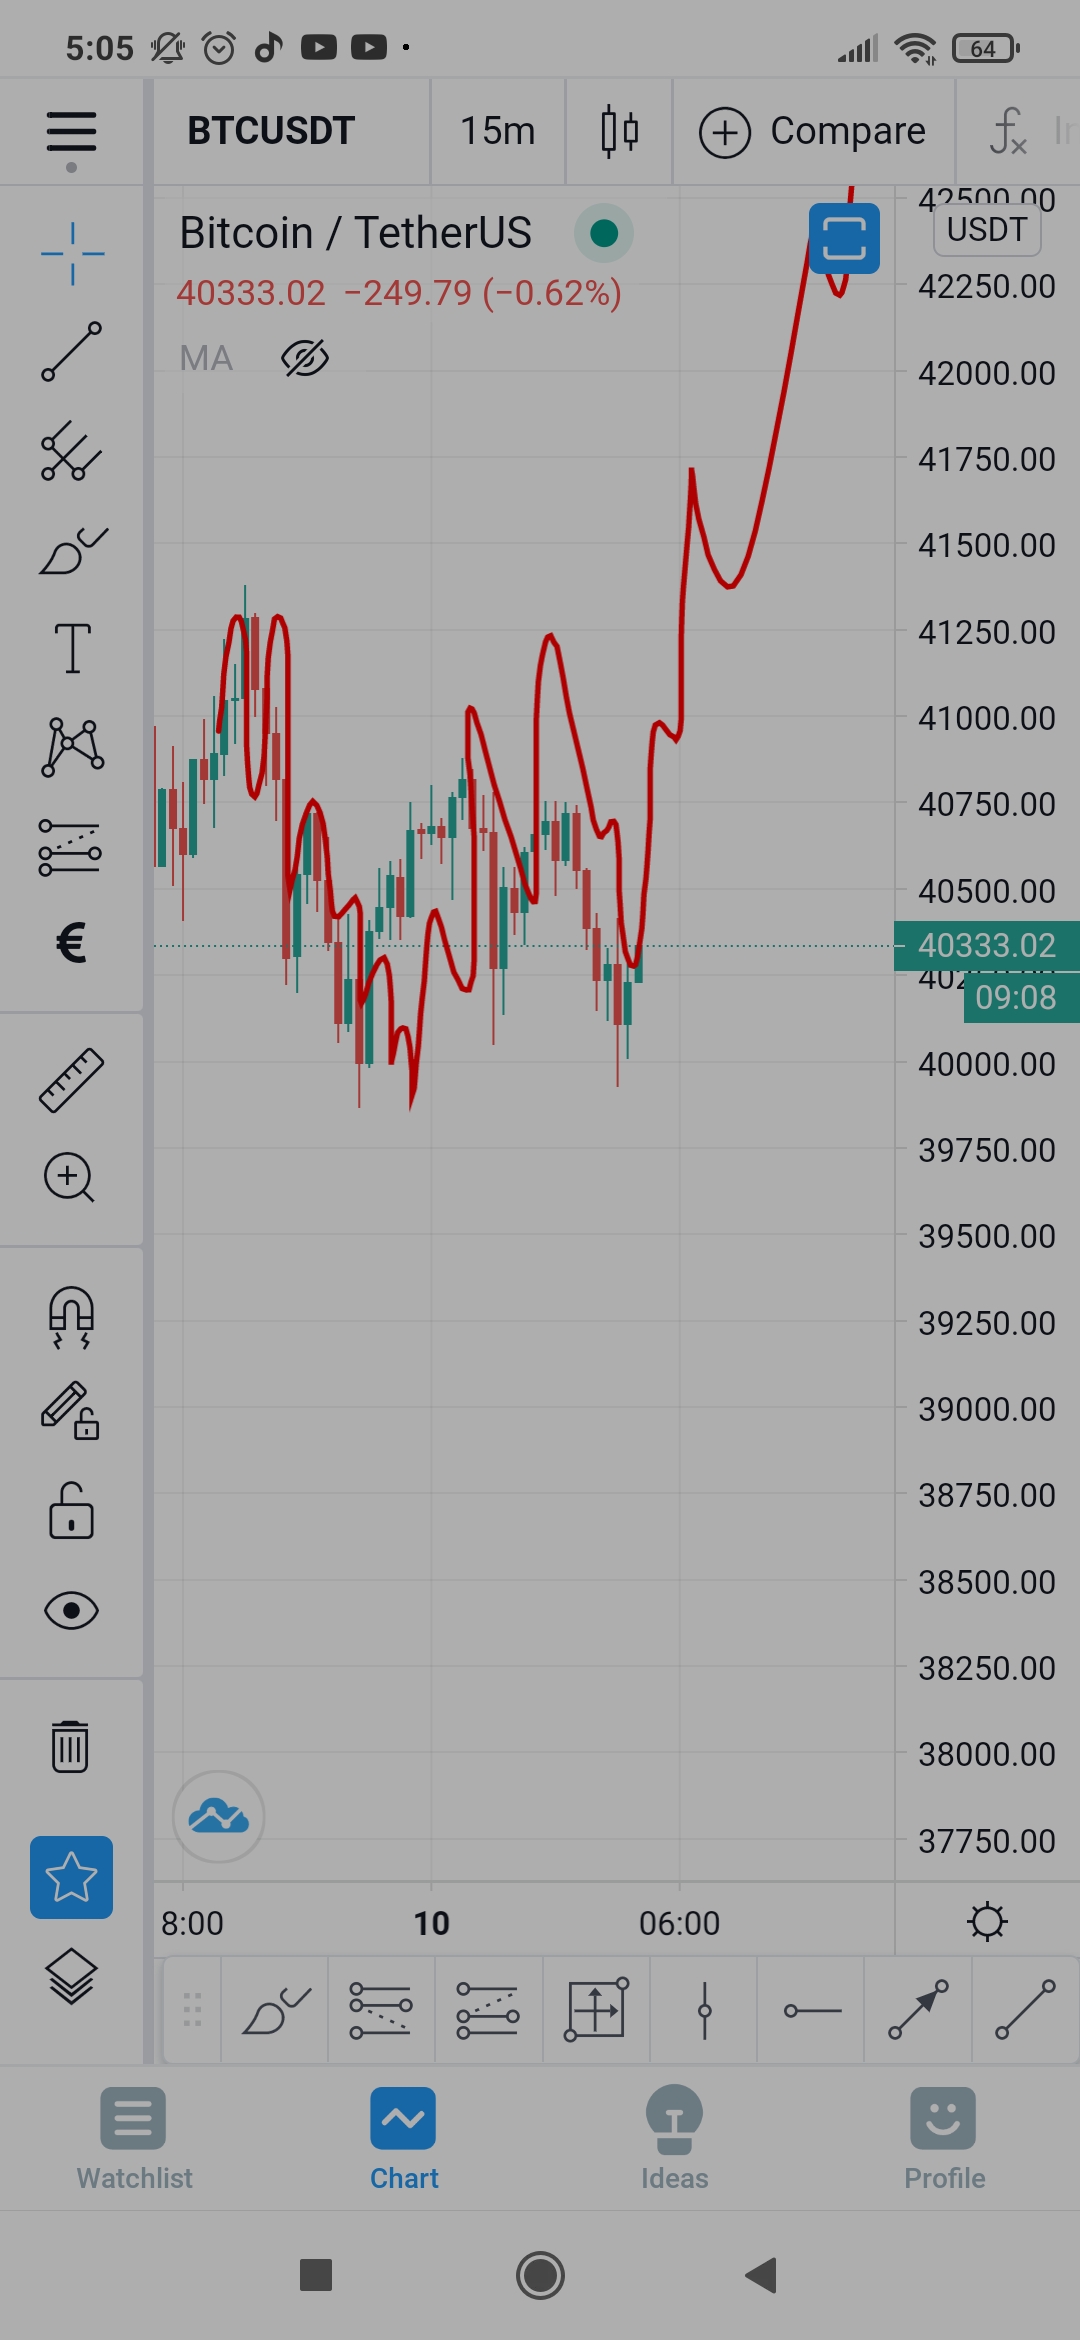Tap the 06:00 time axis label
The image size is (1080, 2340).
(x=679, y=1923)
